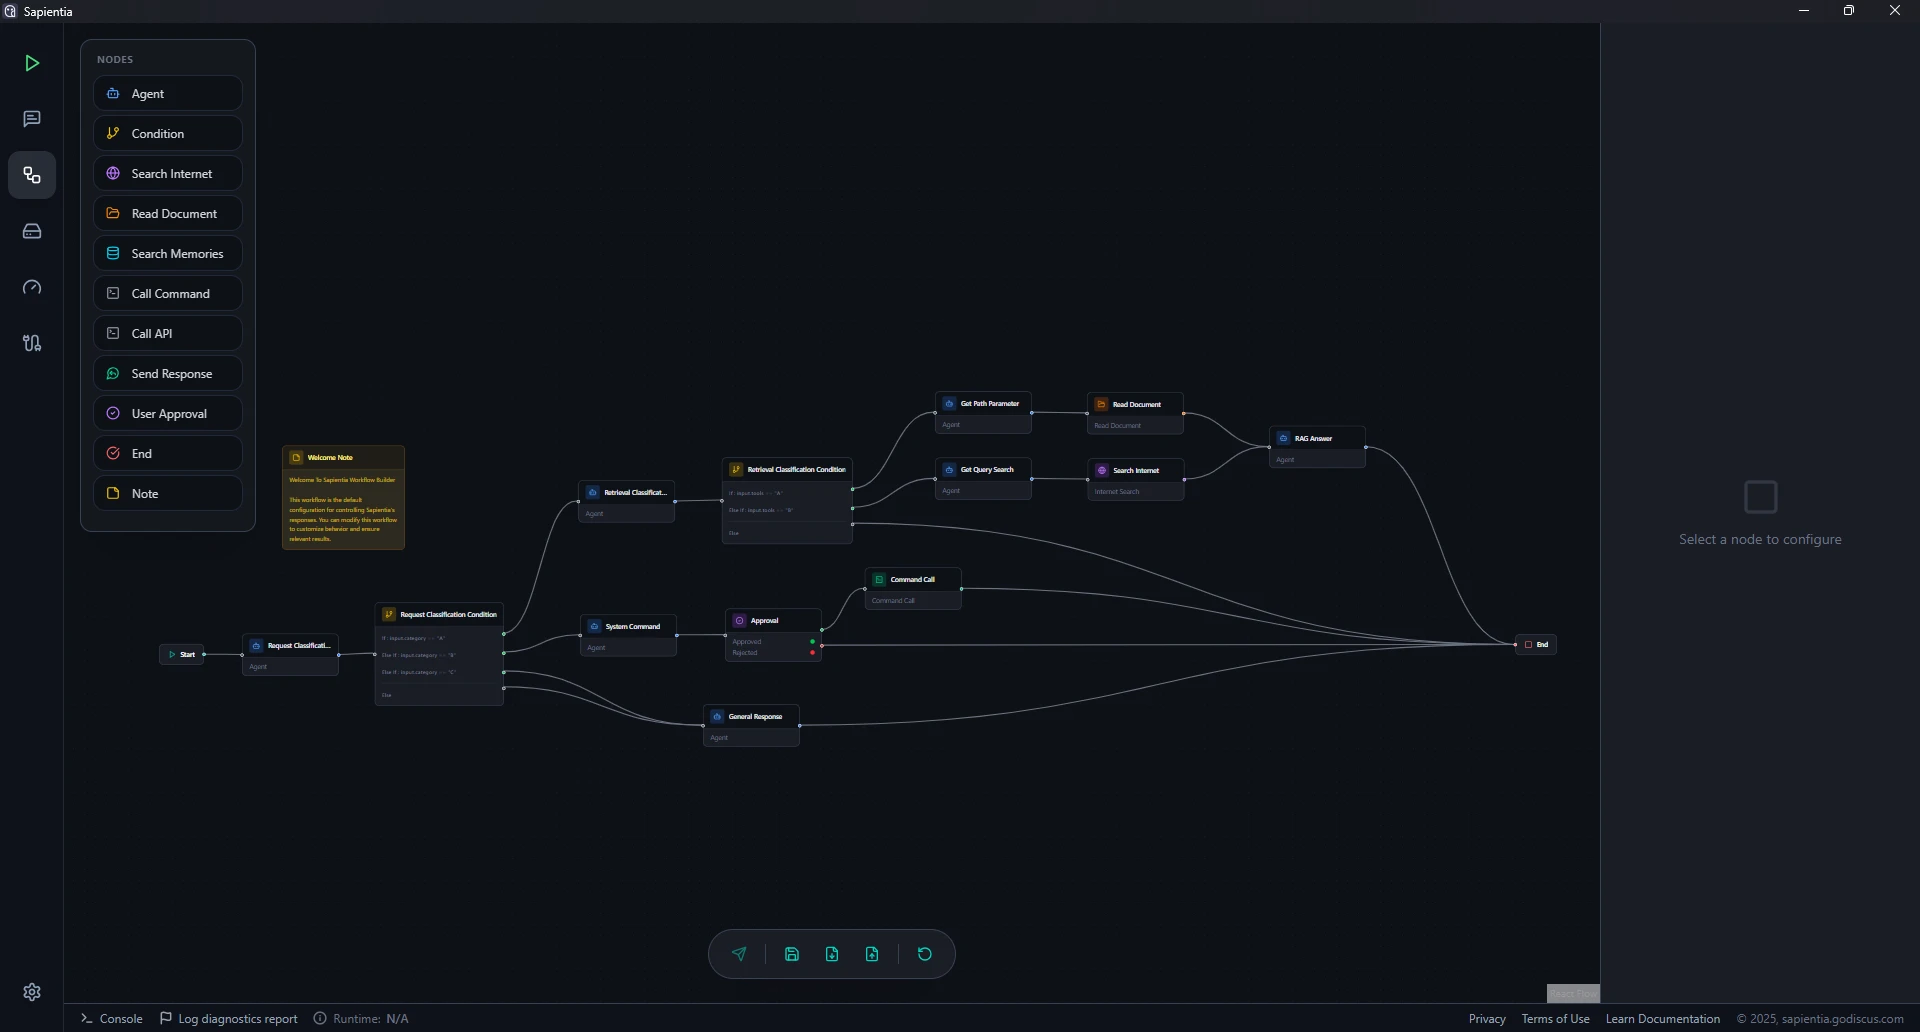Open the chat panel in the sidebar
The width and height of the screenshot is (1920, 1032).
pos(31,119)
